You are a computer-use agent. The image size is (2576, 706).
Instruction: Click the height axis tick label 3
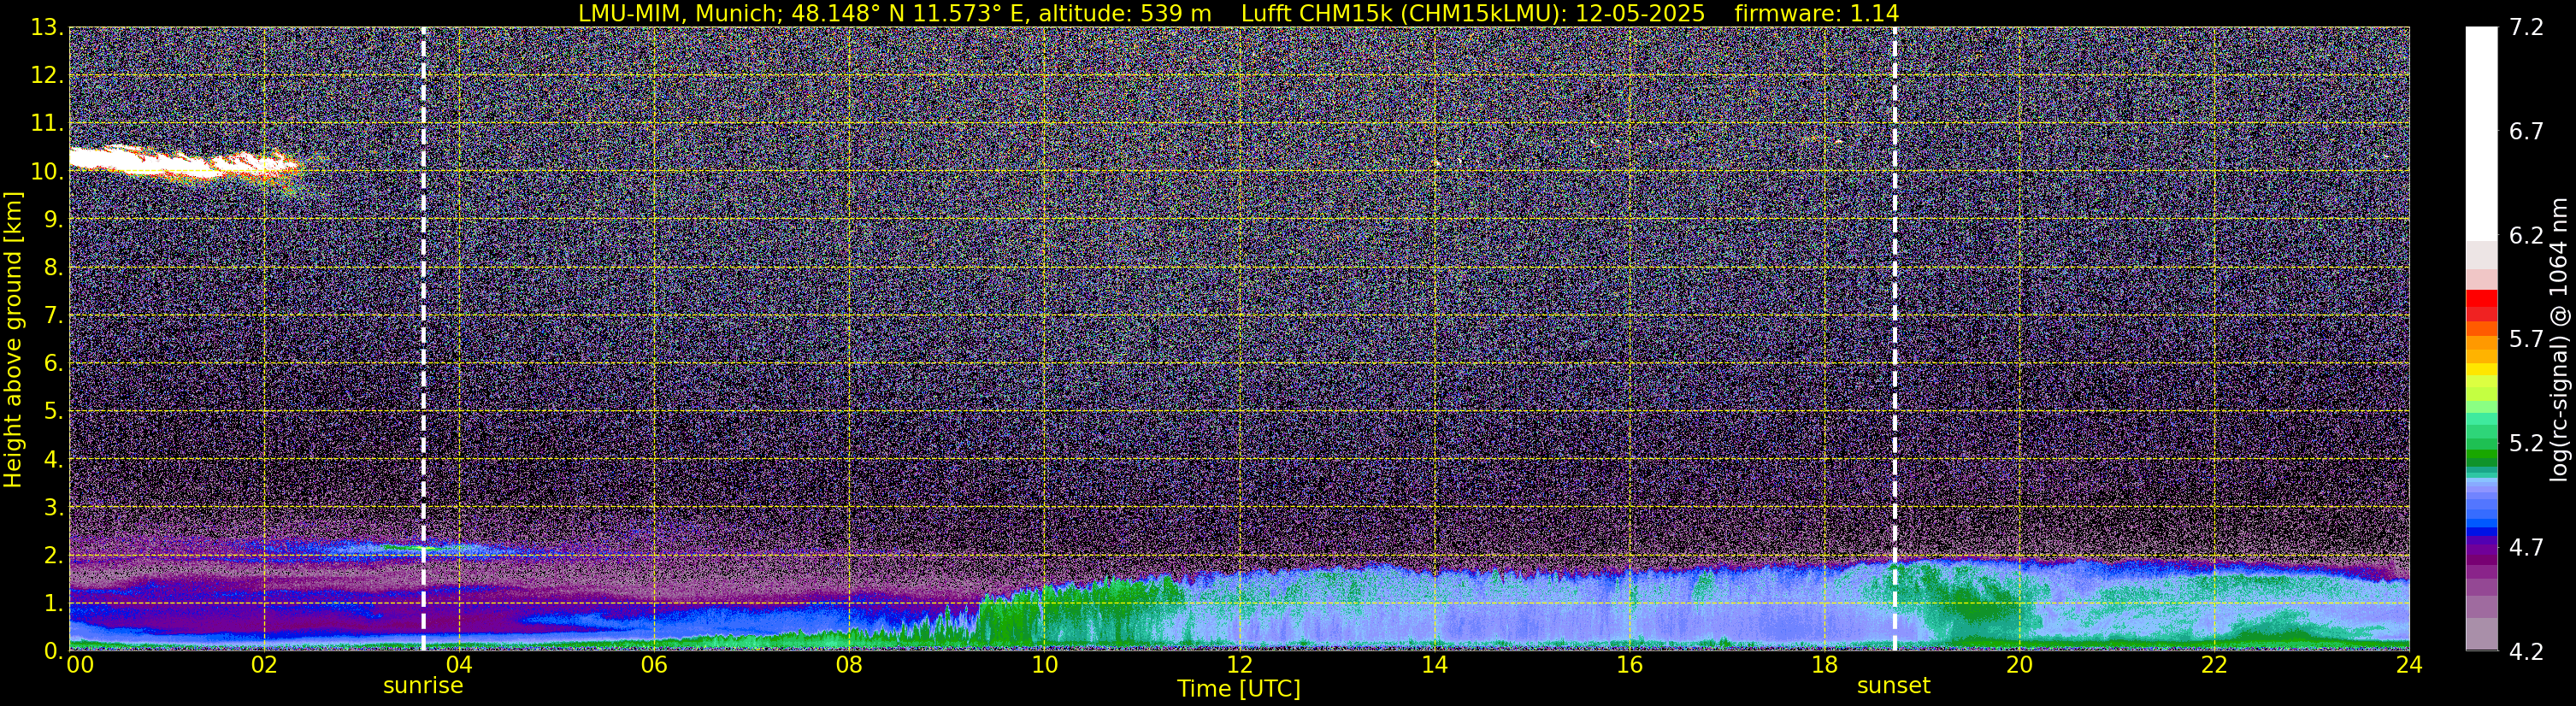52,508
